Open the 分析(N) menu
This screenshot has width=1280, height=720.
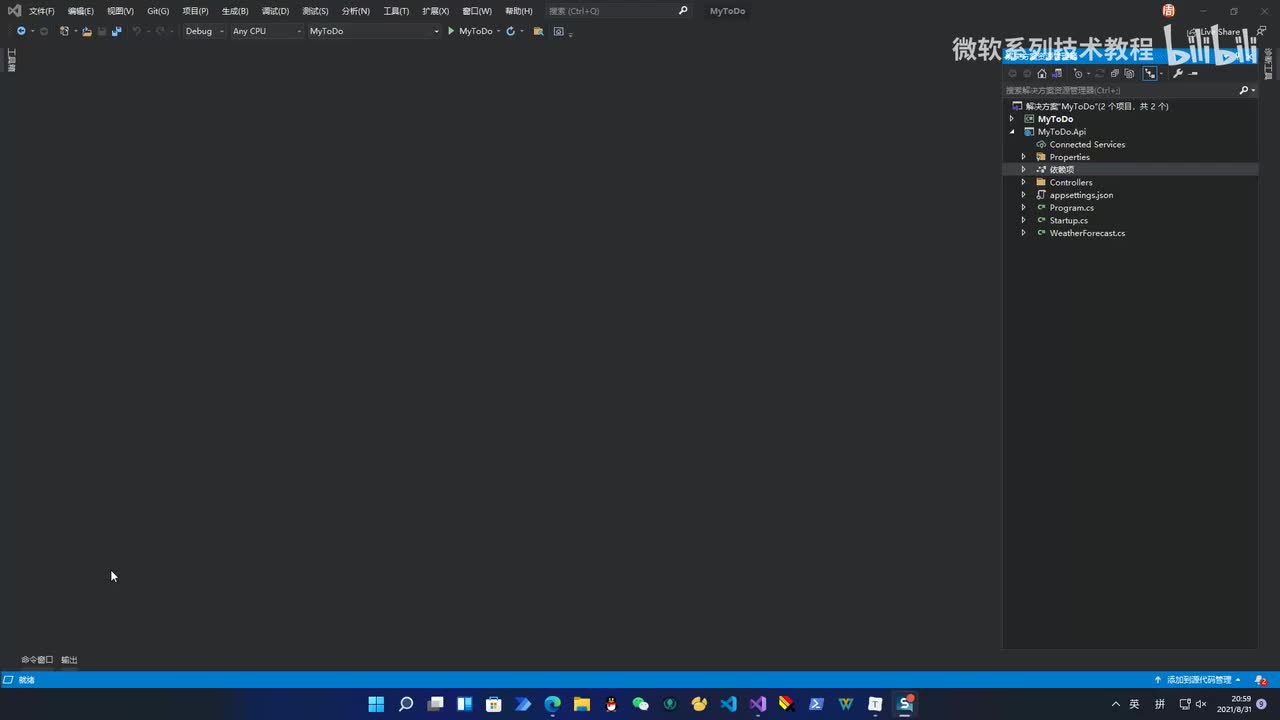(355, 11)
